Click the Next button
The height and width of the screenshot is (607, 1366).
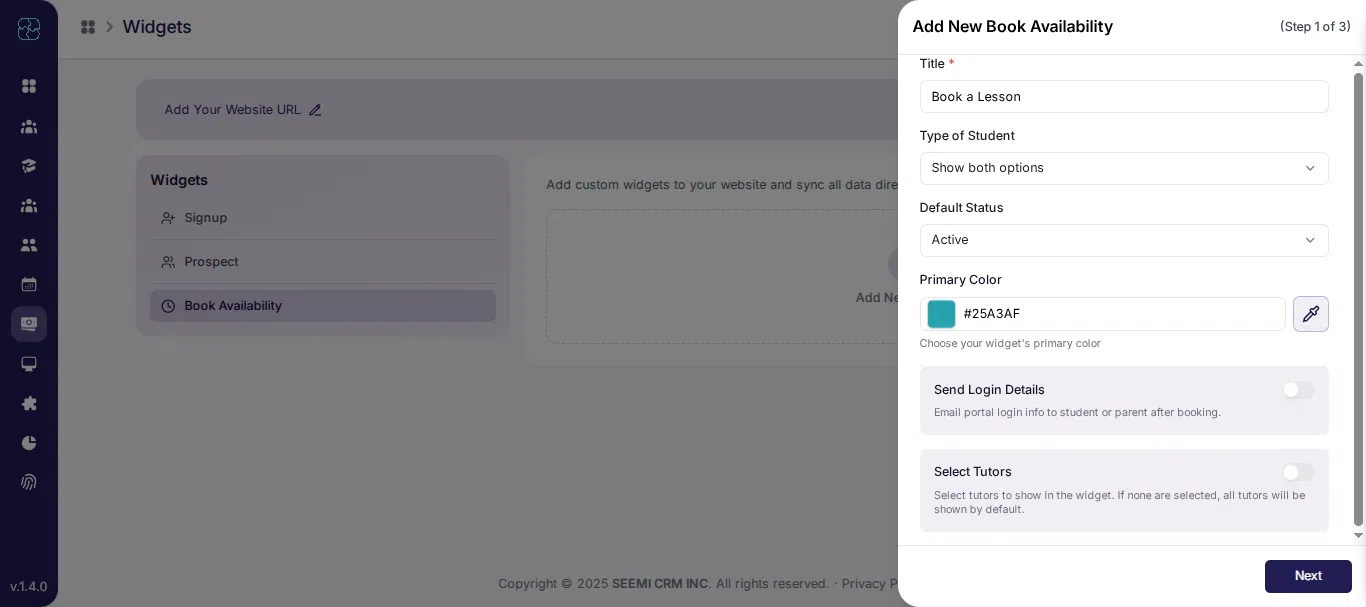tap(1308, 576)
